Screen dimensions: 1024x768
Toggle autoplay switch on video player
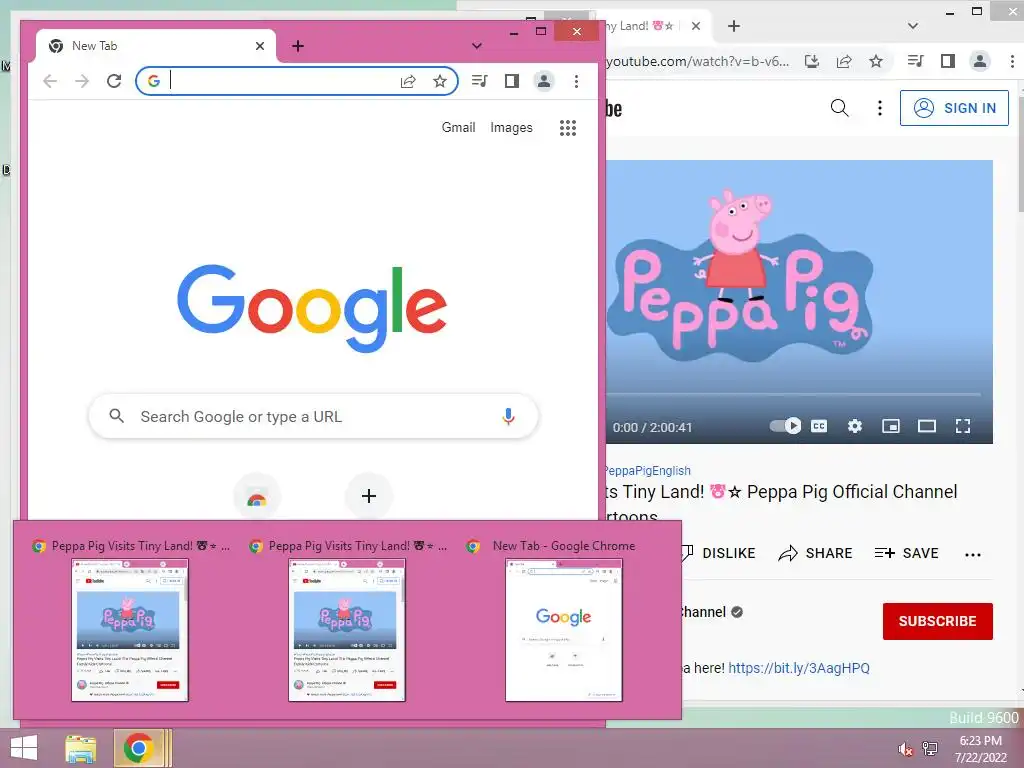coord(785,426)
